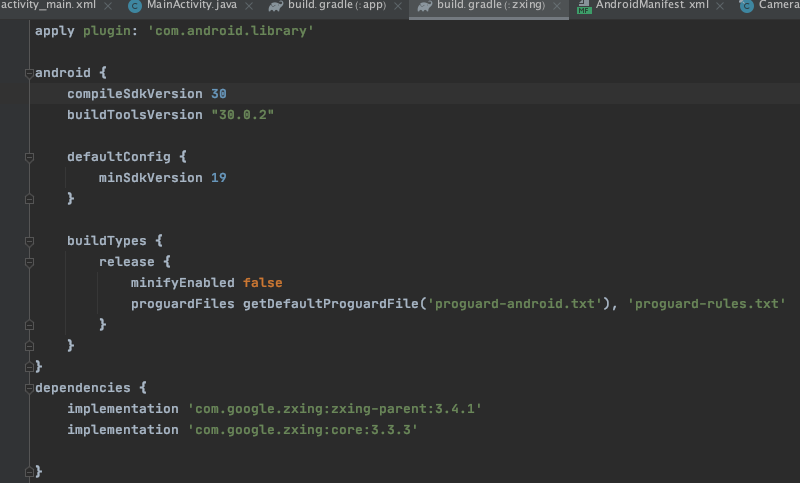Fold at the android closing brace marker
The height and width of the screenshot is (483, 800).
click(x=30, y=367)
